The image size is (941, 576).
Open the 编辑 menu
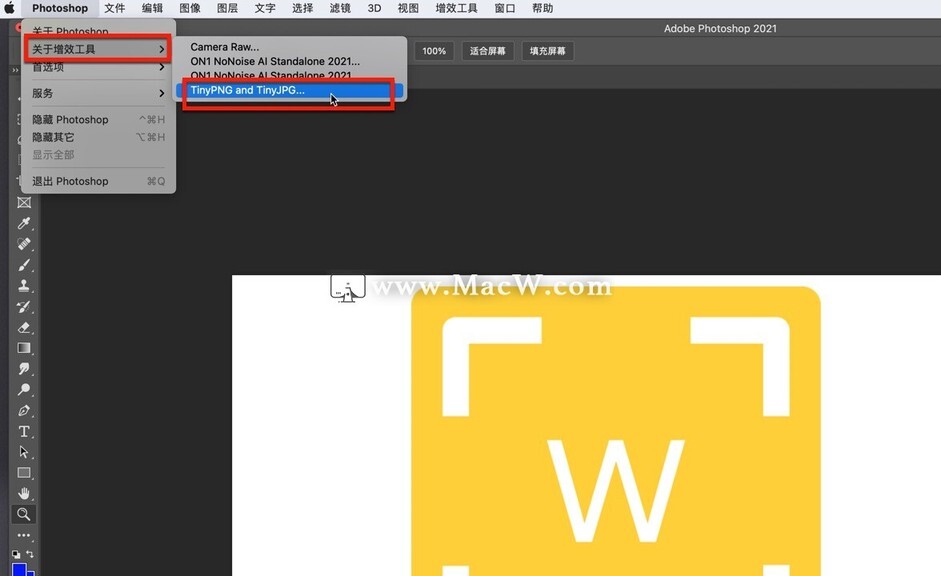152,8
